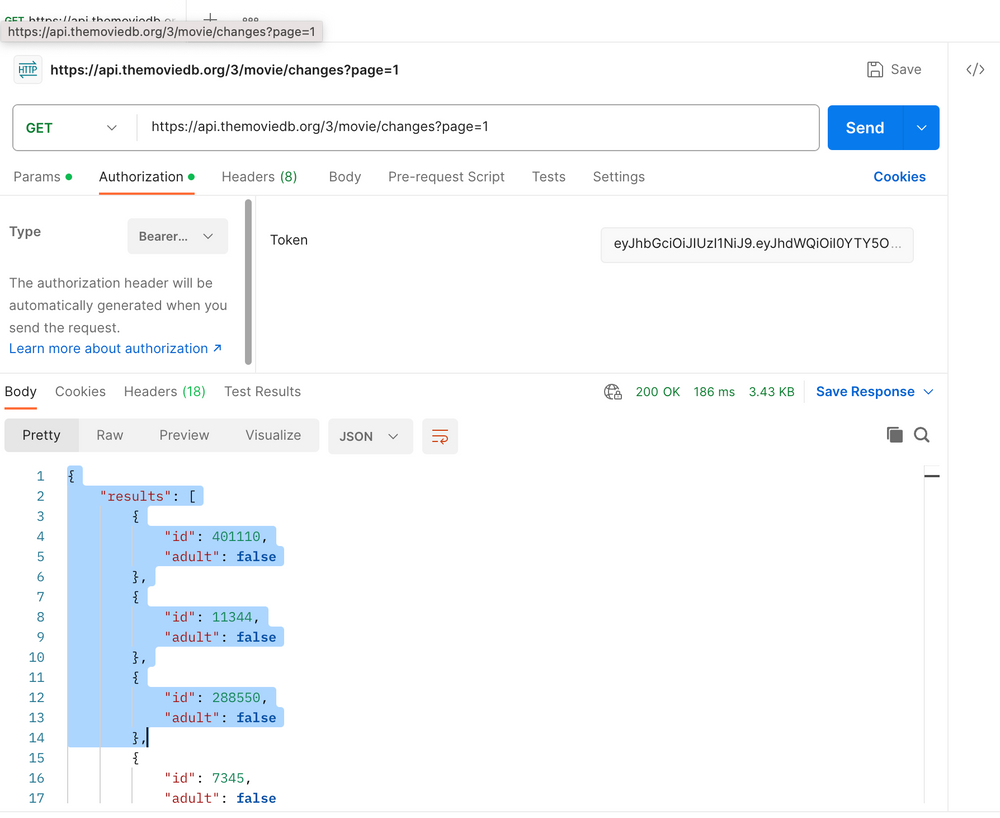Copy the response body with copy icon
Screen dimensions: 1000x818
coord(894,435)
